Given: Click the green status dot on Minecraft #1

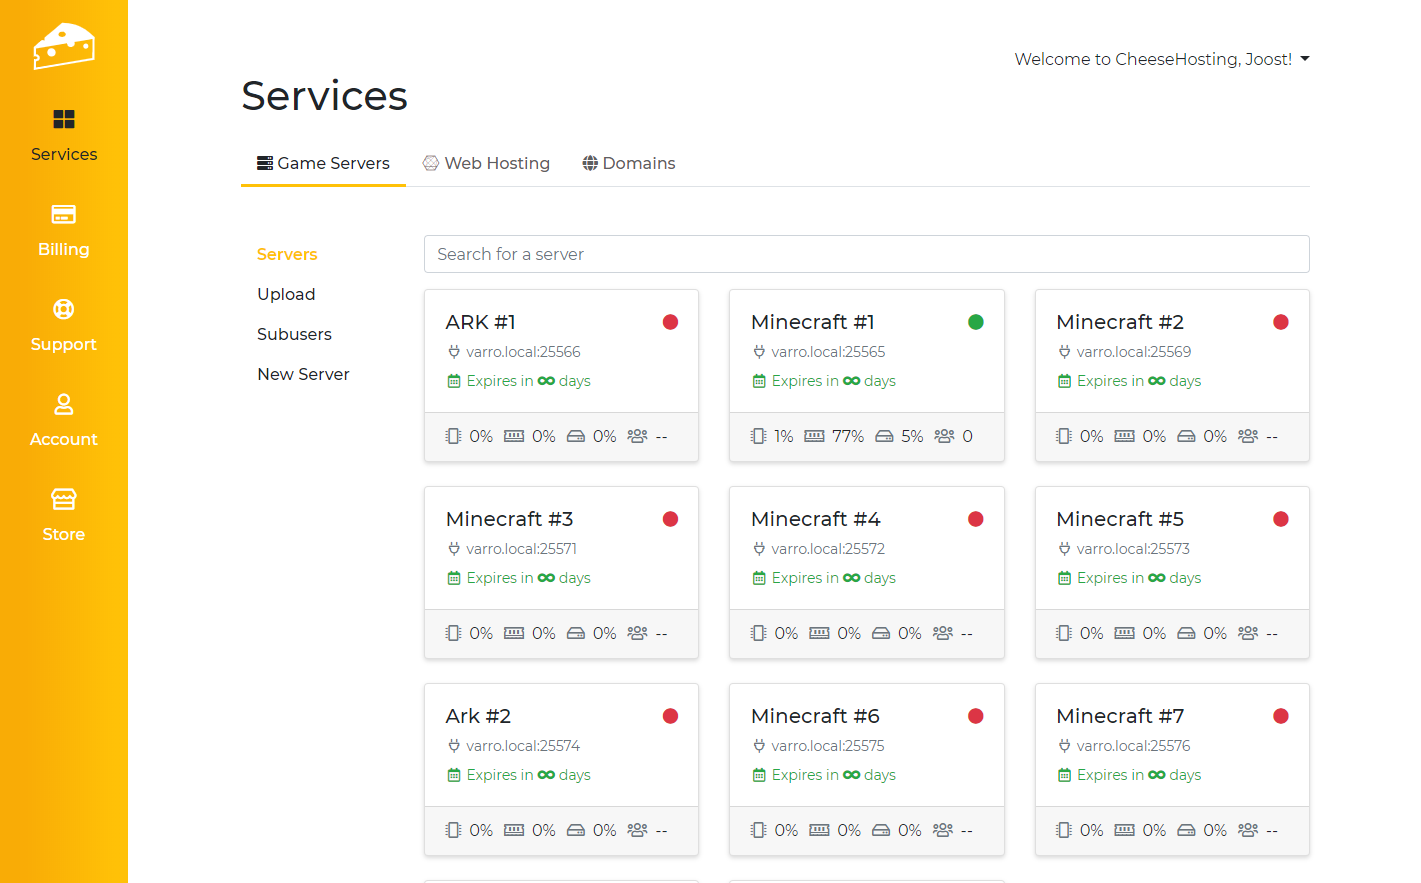Looking at the screenshot, I should click(976, 322).
